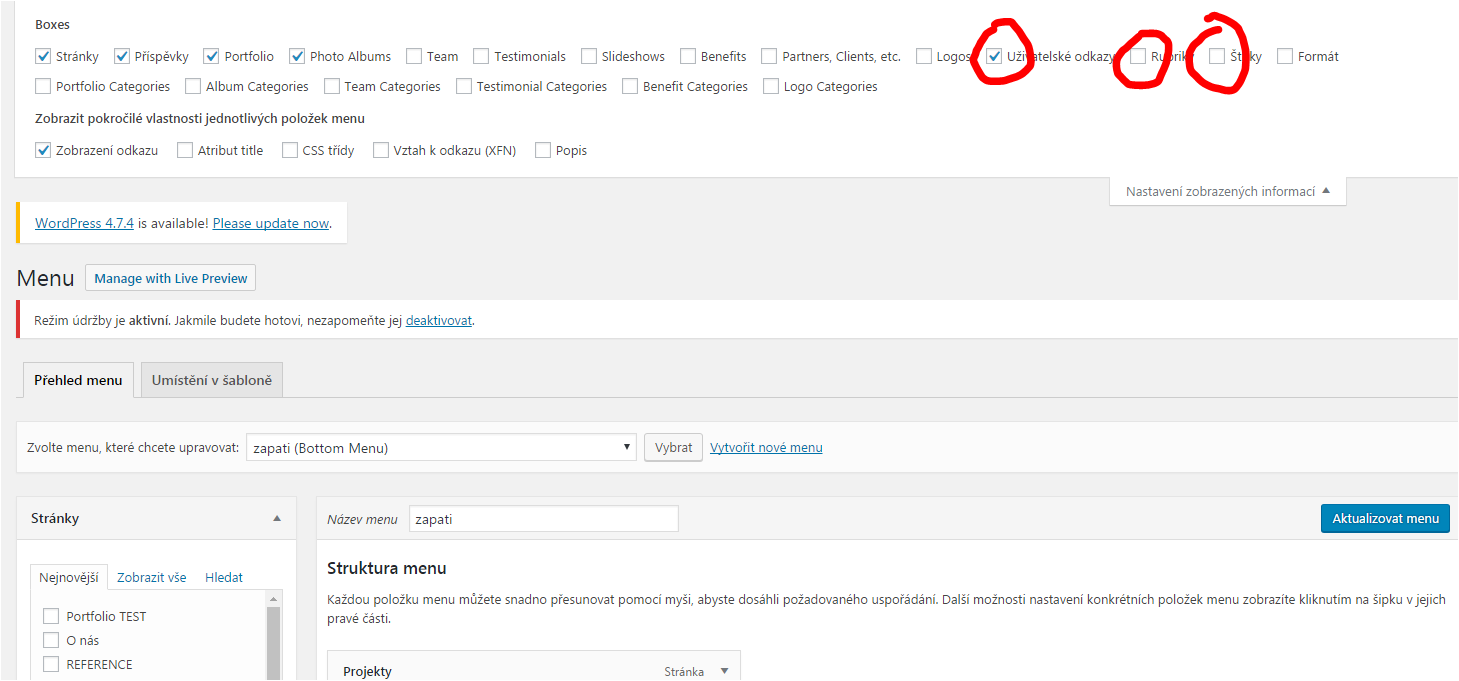
Task: Enable the Logo Categories checkbox
Action: tap(771, 87)
